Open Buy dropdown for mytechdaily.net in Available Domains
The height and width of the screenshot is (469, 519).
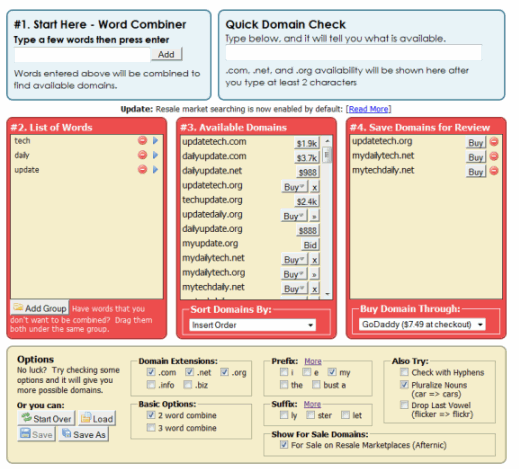[294, 288]
